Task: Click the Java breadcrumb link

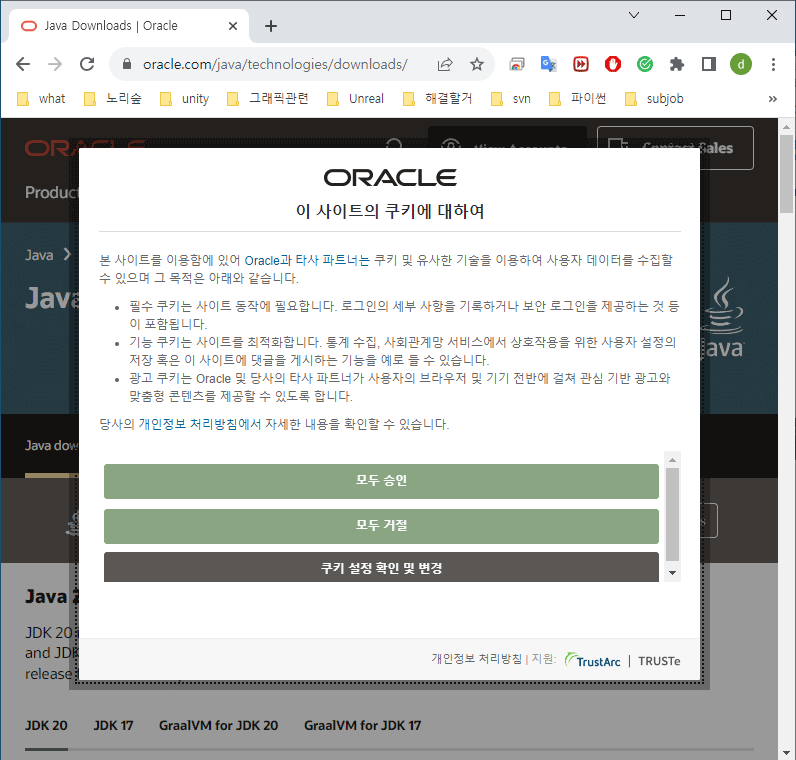Action: [x=39, y=255]
